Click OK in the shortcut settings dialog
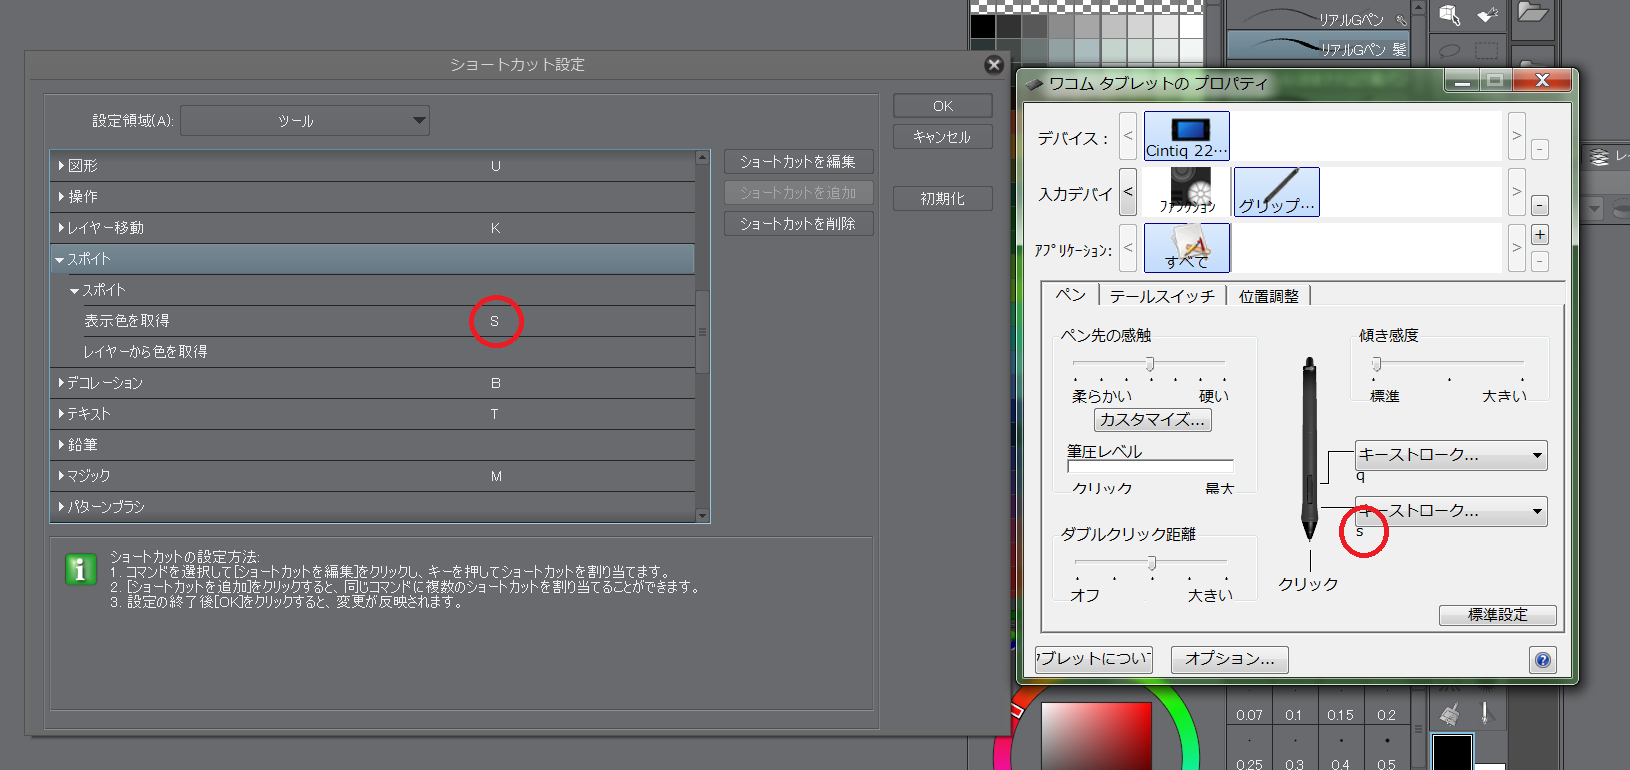 tap(943, 106)
